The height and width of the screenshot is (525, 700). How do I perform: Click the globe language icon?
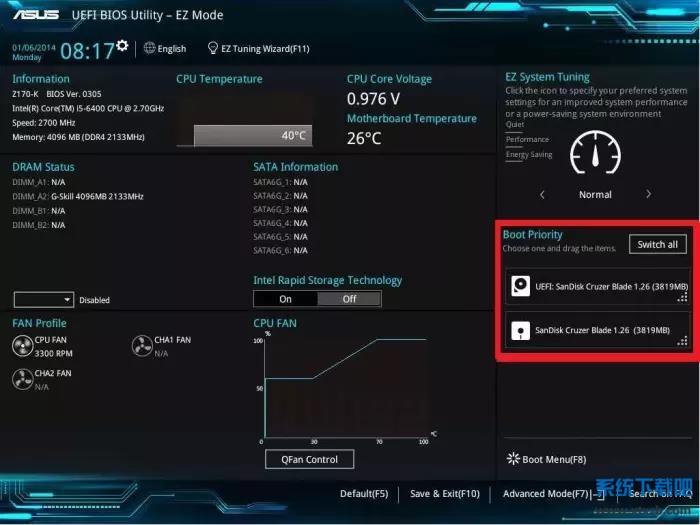click(x=150, y=48)
